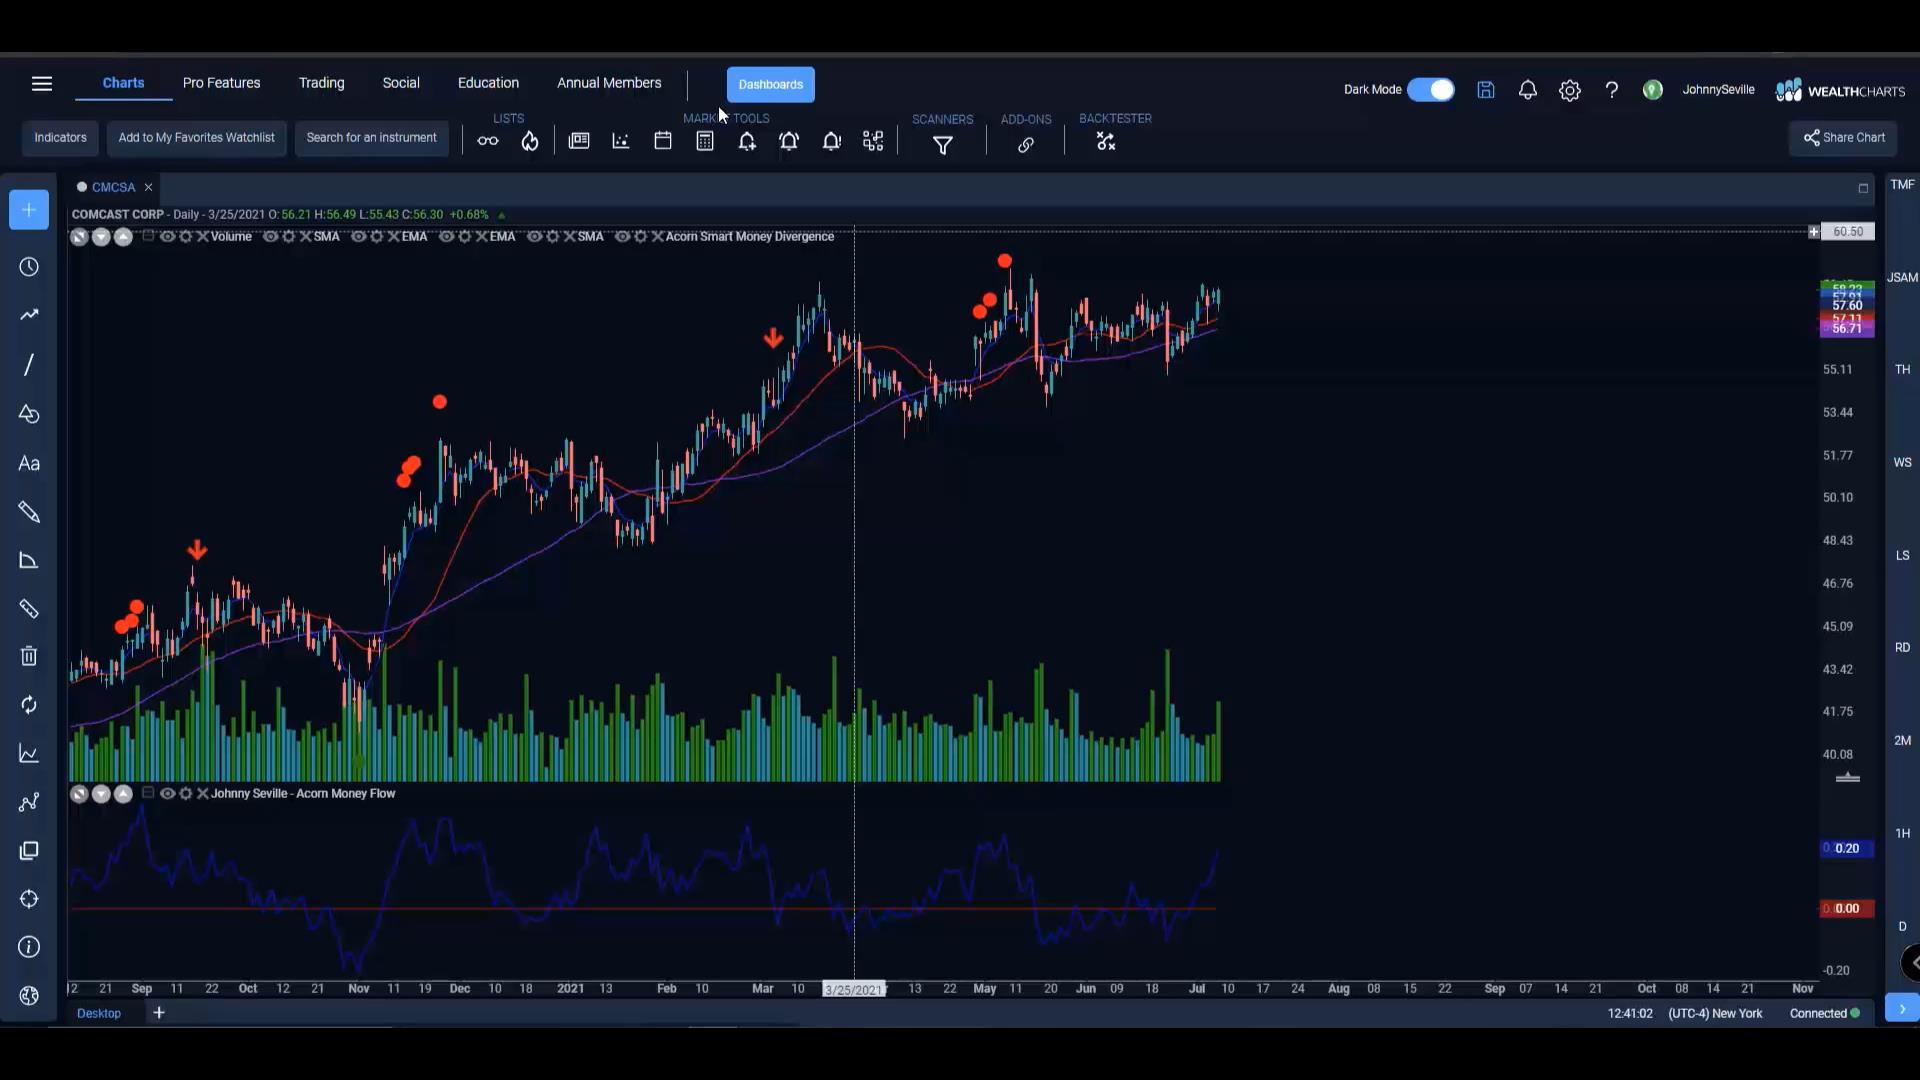1920x1080 pixels.
Task: Open Trading menu
Action: click(322, 83)
